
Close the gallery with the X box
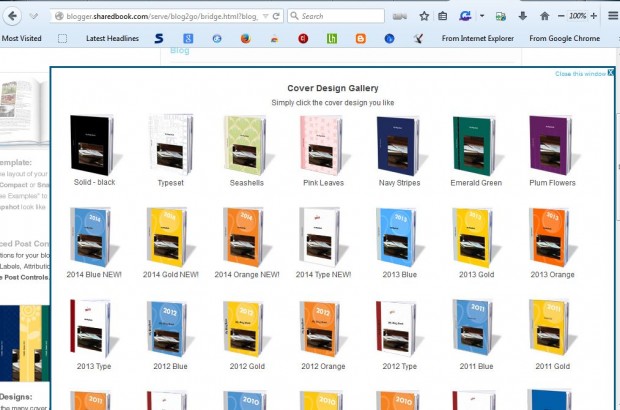pos(611,73)
